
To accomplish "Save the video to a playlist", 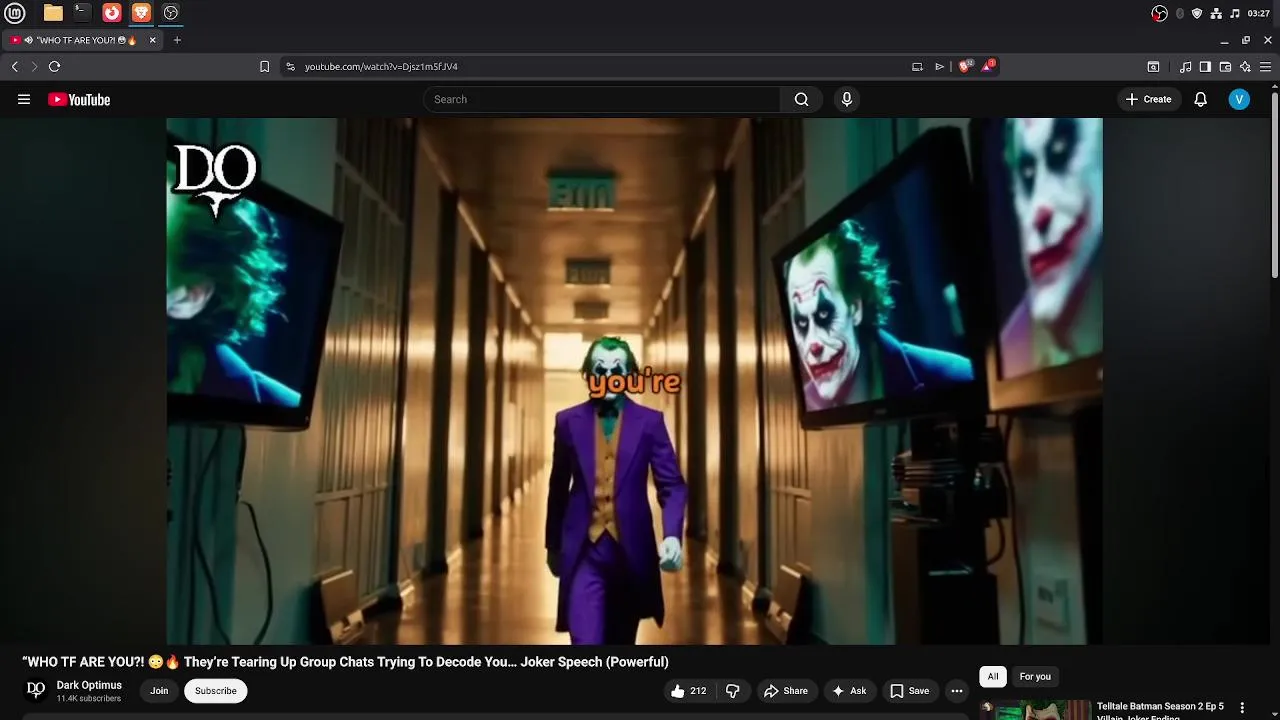I will pyautogui.click(x=910, y=691).
